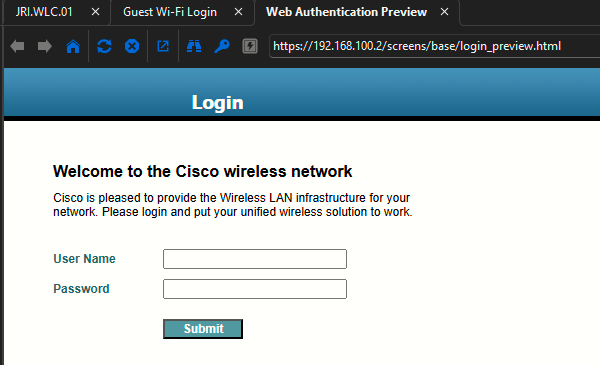600x365 pixels.
Task: Close the Guest Wi-Fi Login tab
Action: (x=238, y=12)
